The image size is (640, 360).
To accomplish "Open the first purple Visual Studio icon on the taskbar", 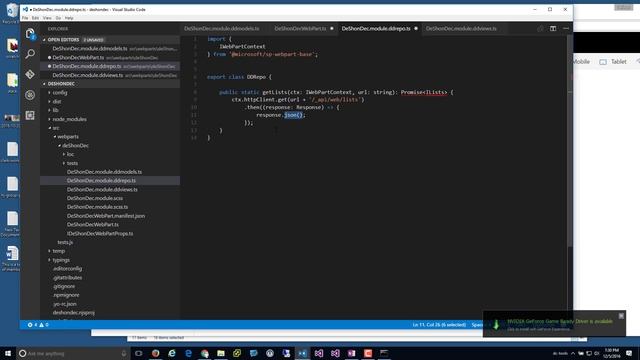I will tap(319, 353).
